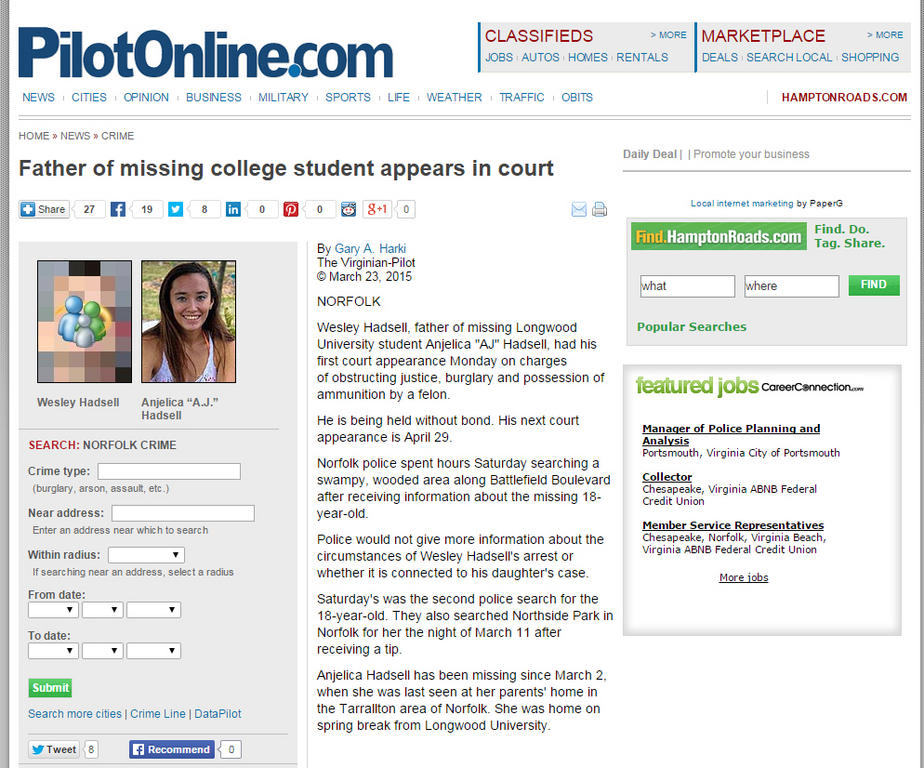The width and height of the screenshot is (924, 768).
Task: Open the Within radius dropdown
Action: (x=146, y=555)
